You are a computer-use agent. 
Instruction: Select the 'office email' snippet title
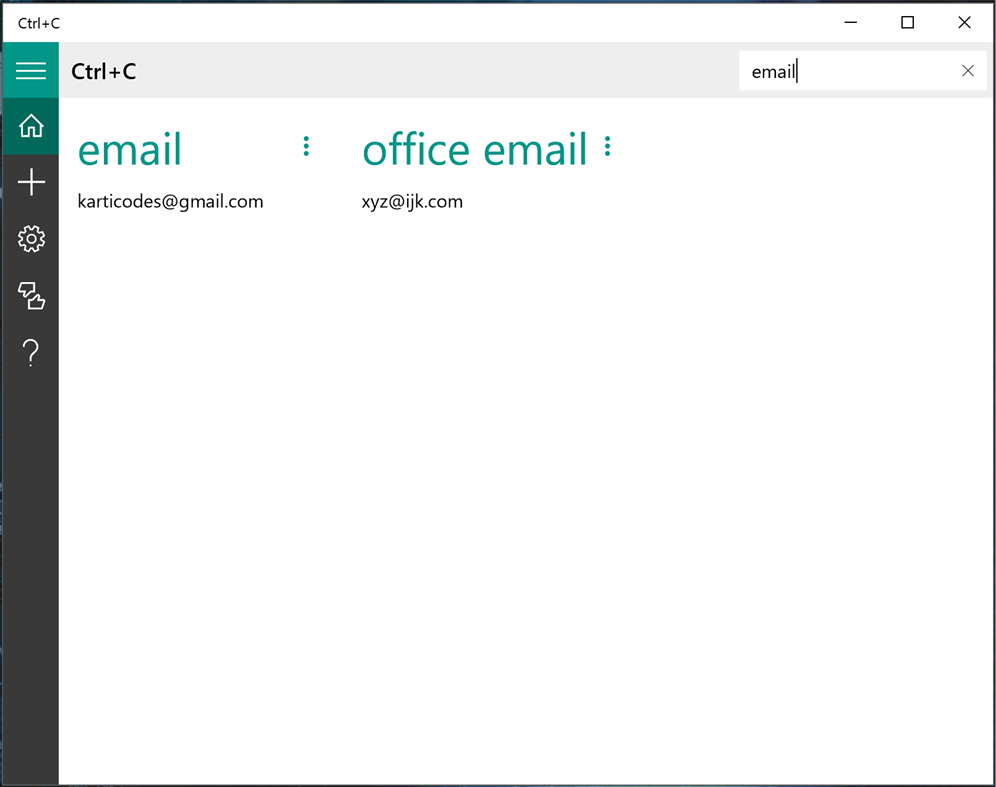[474, 149]
